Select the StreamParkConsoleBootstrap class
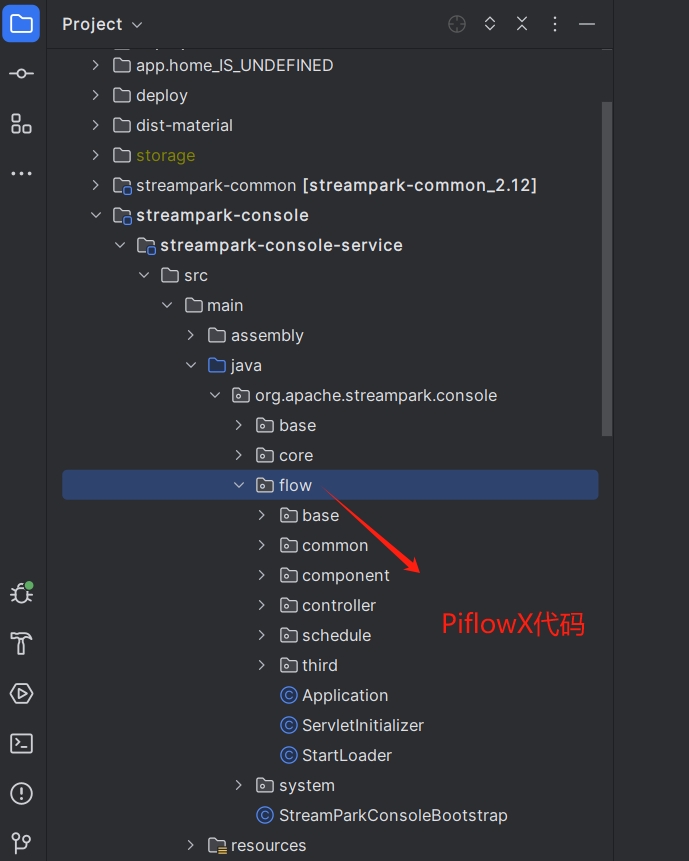 click(x=392, y=815)
